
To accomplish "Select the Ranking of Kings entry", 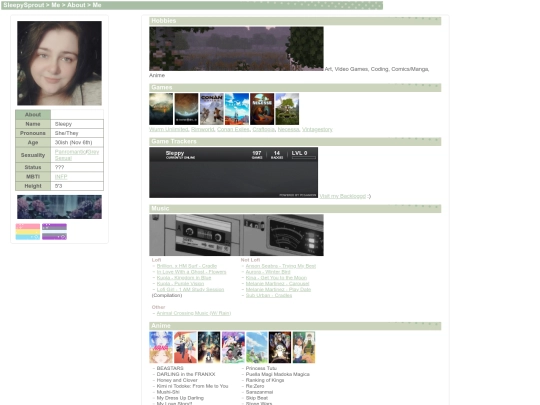I will click(265, 380).
